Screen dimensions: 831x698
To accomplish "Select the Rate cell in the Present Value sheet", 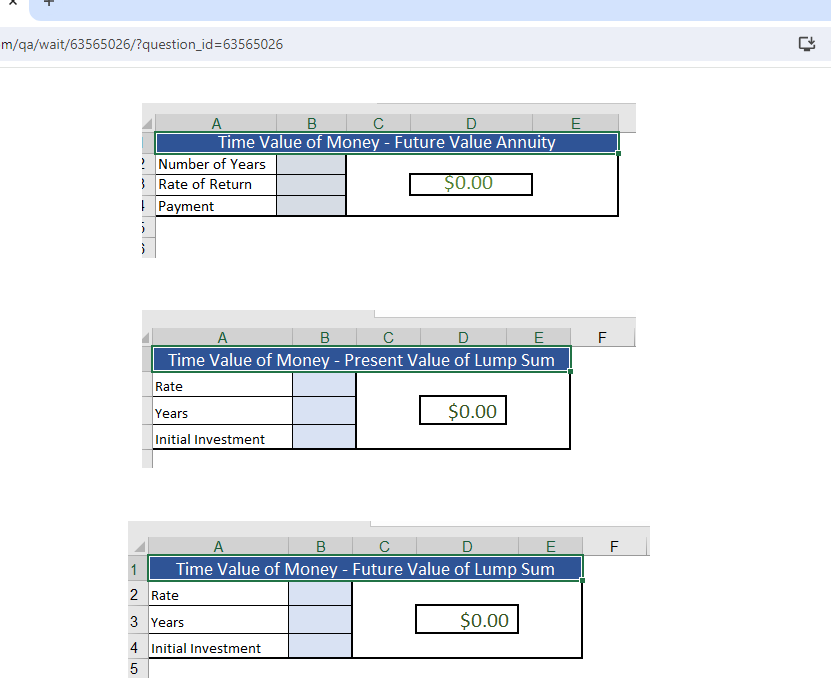I will [324, 386].
